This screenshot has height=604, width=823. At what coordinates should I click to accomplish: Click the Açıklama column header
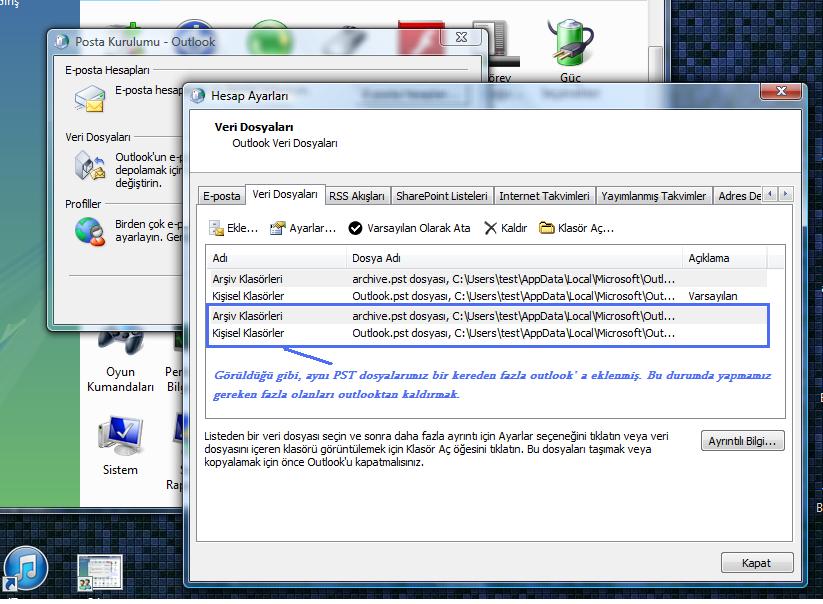tap(724, 258)
